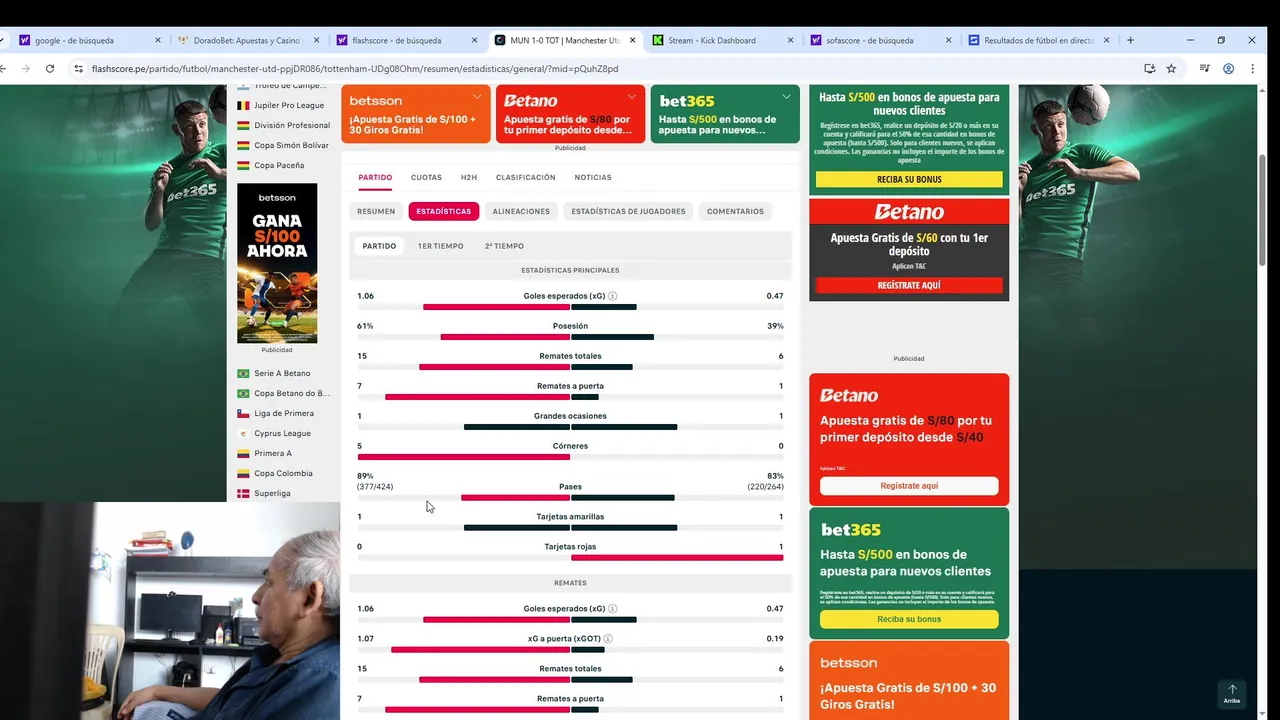Click the RECIBA SU BONUS button
This screenshot has height=720, width=1280.
pyautogui.click(x=909, y=179)
